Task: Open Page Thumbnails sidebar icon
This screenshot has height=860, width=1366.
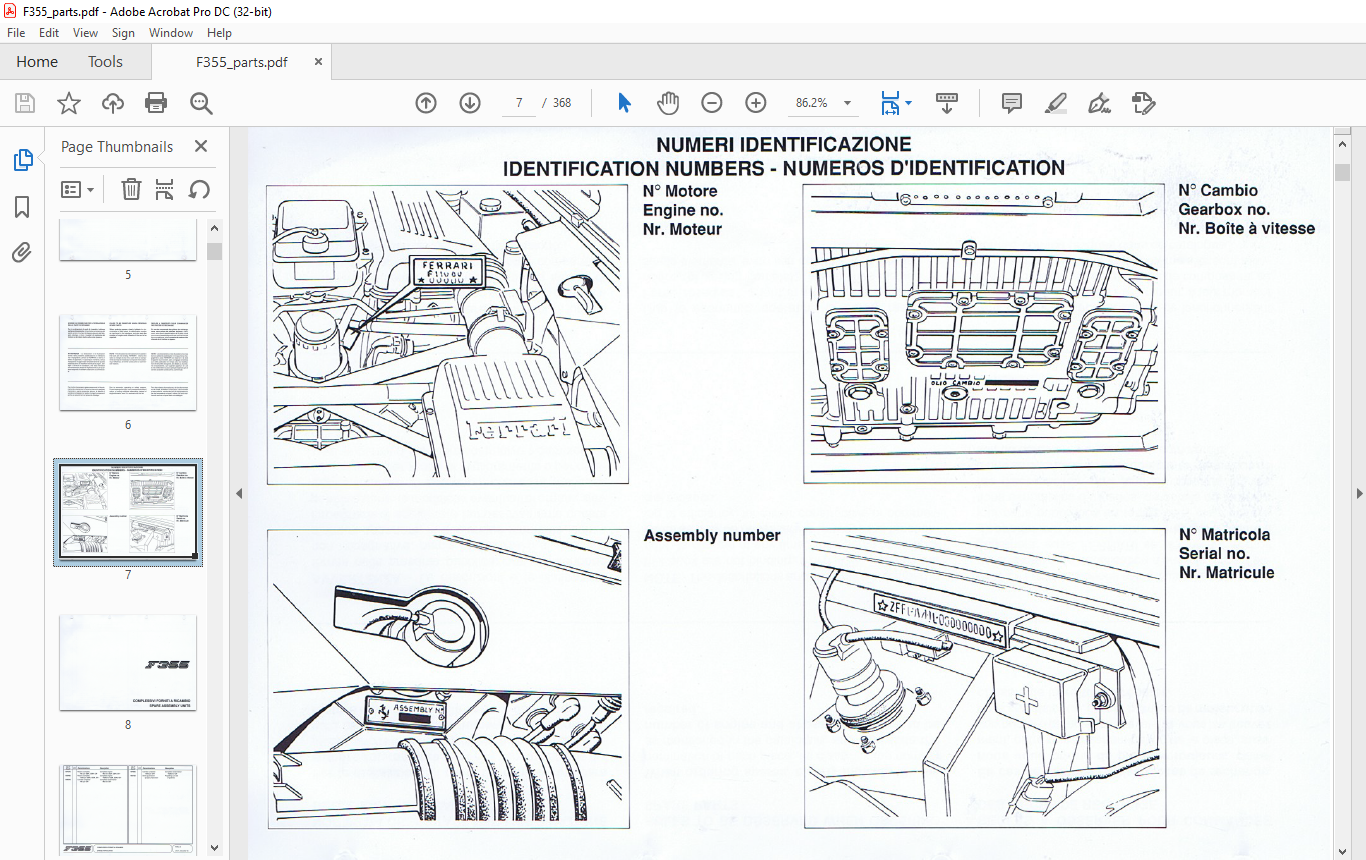Action: [x=22, y=160]
